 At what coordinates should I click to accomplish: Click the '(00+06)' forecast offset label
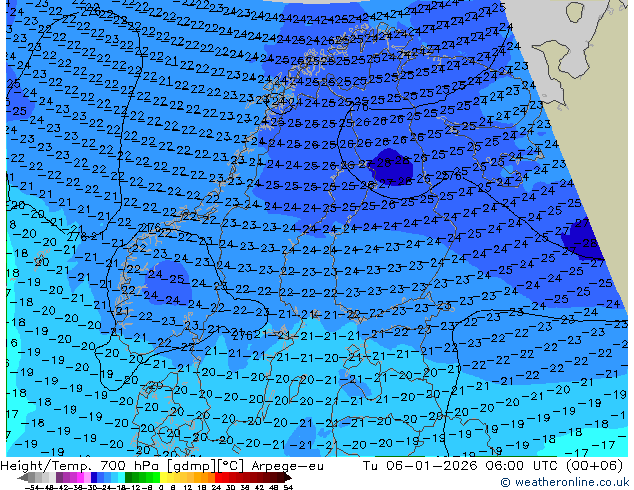pyautogui.click(x=594, y=466)
